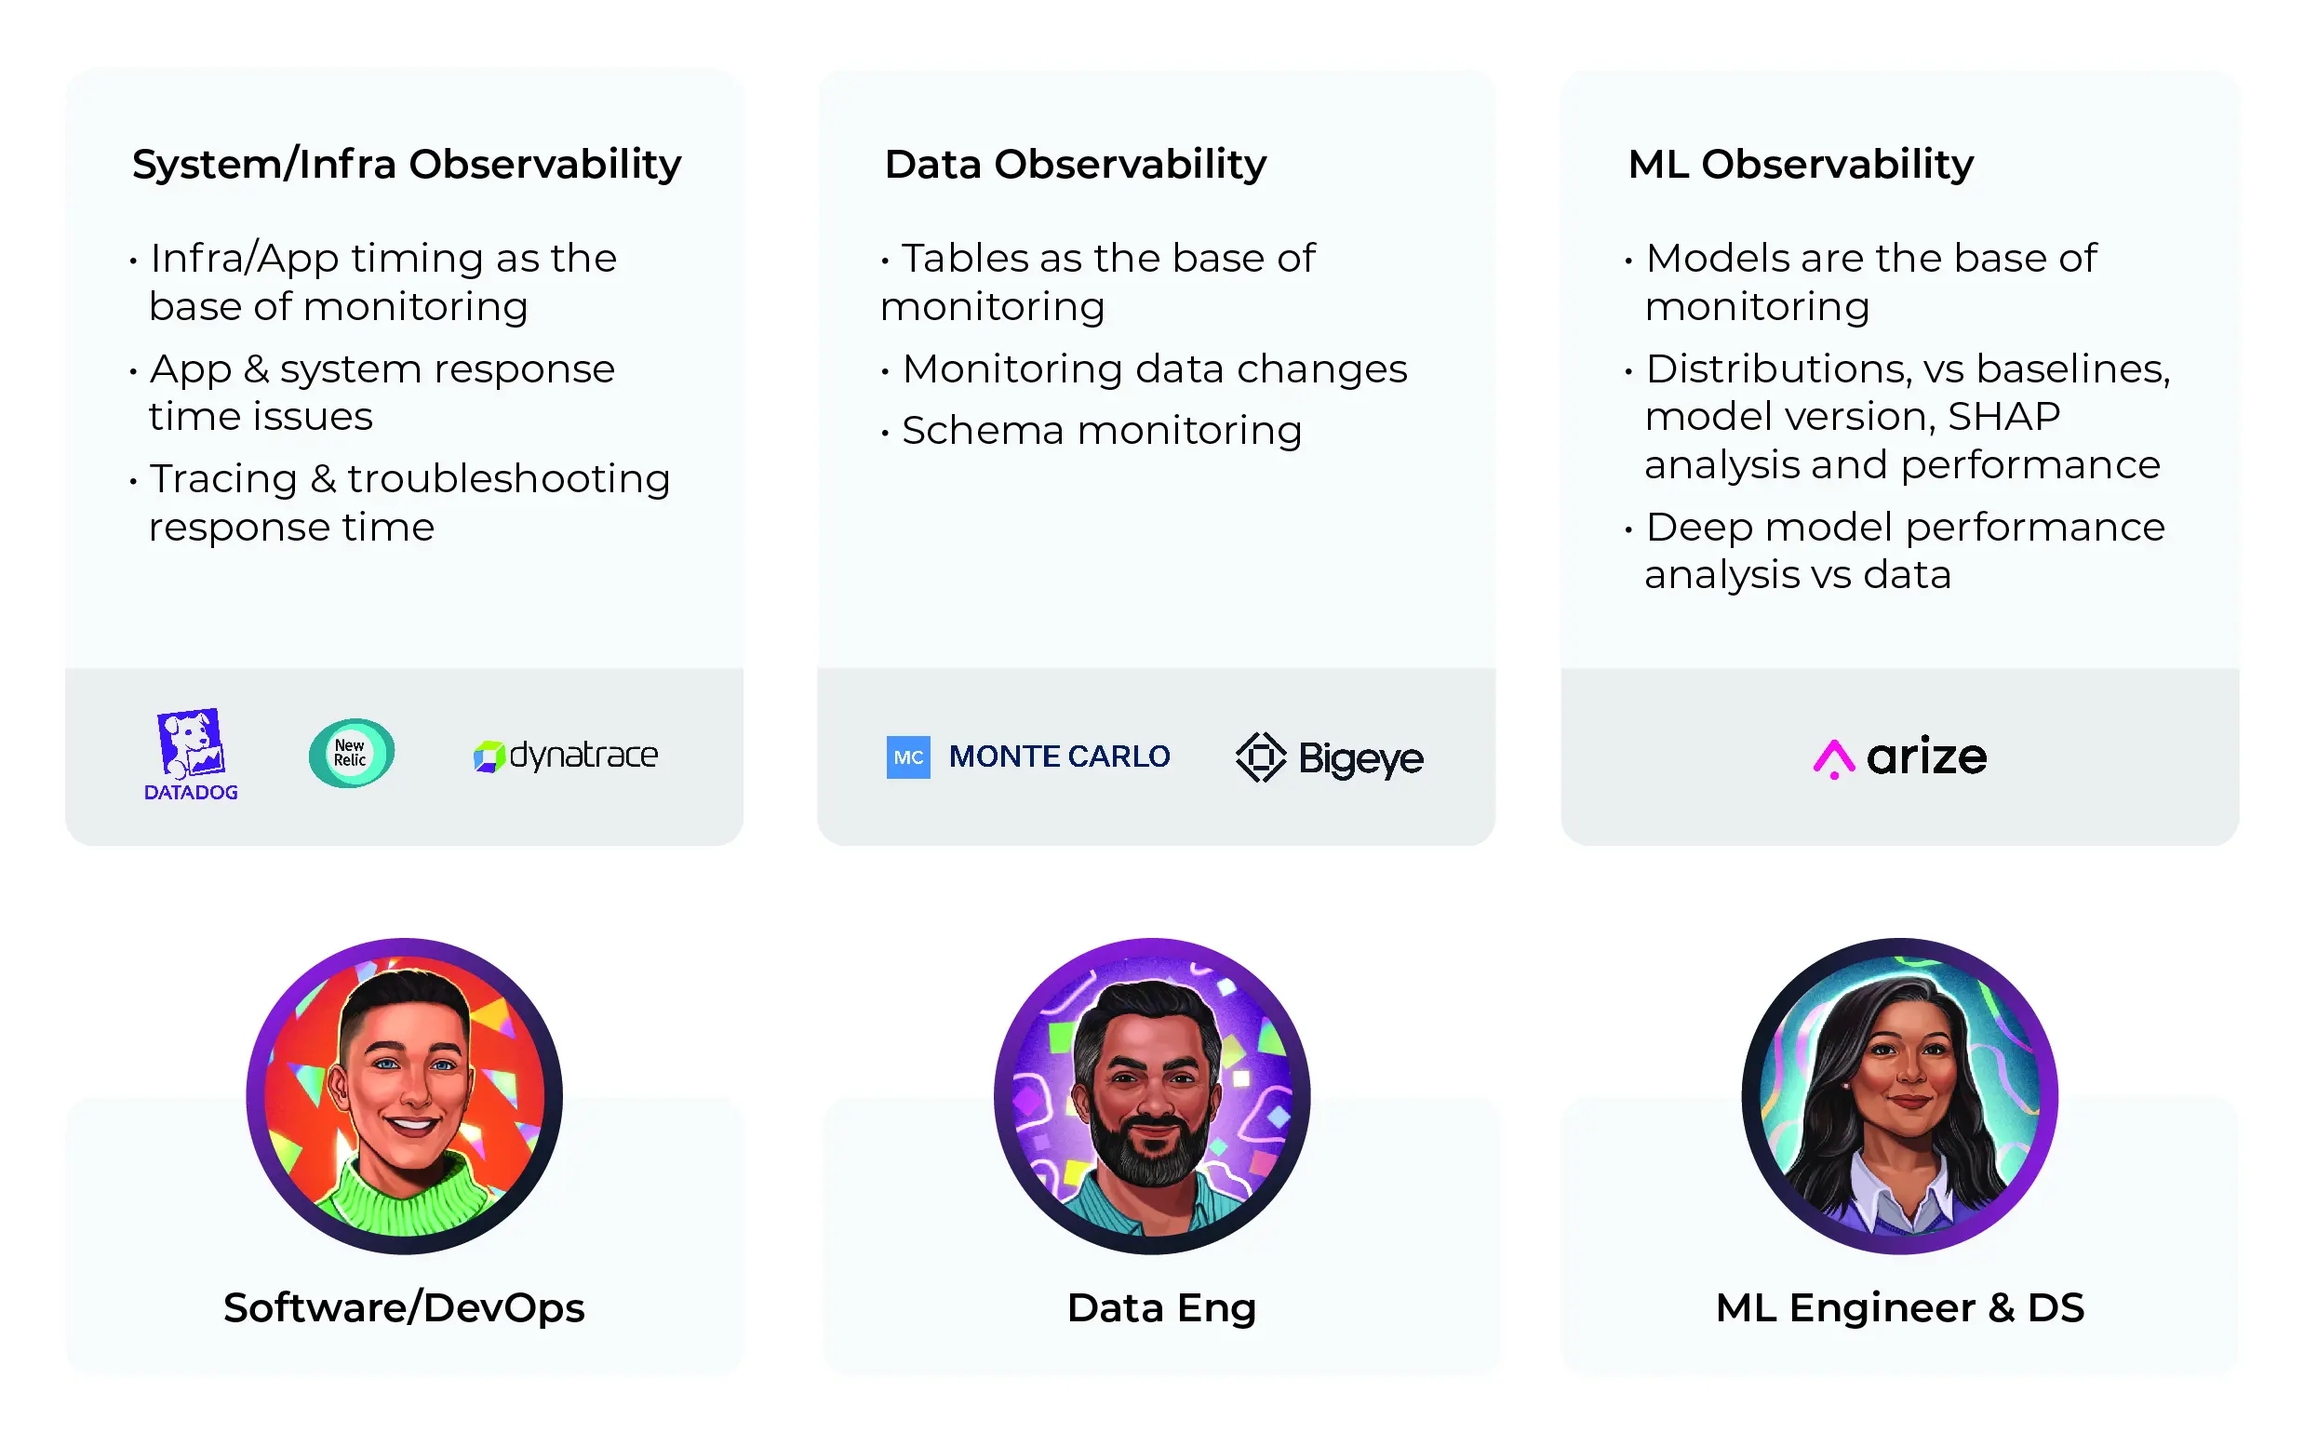
Task: Click the ML Engineer & DS label
Action: pyautogui.click(x=1900, y=1308)
